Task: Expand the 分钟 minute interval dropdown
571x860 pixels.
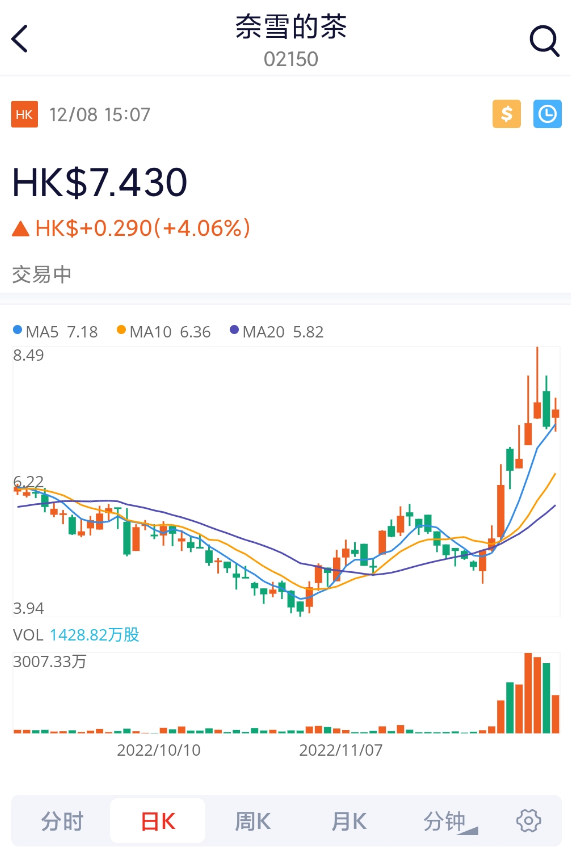Action: 450,822
